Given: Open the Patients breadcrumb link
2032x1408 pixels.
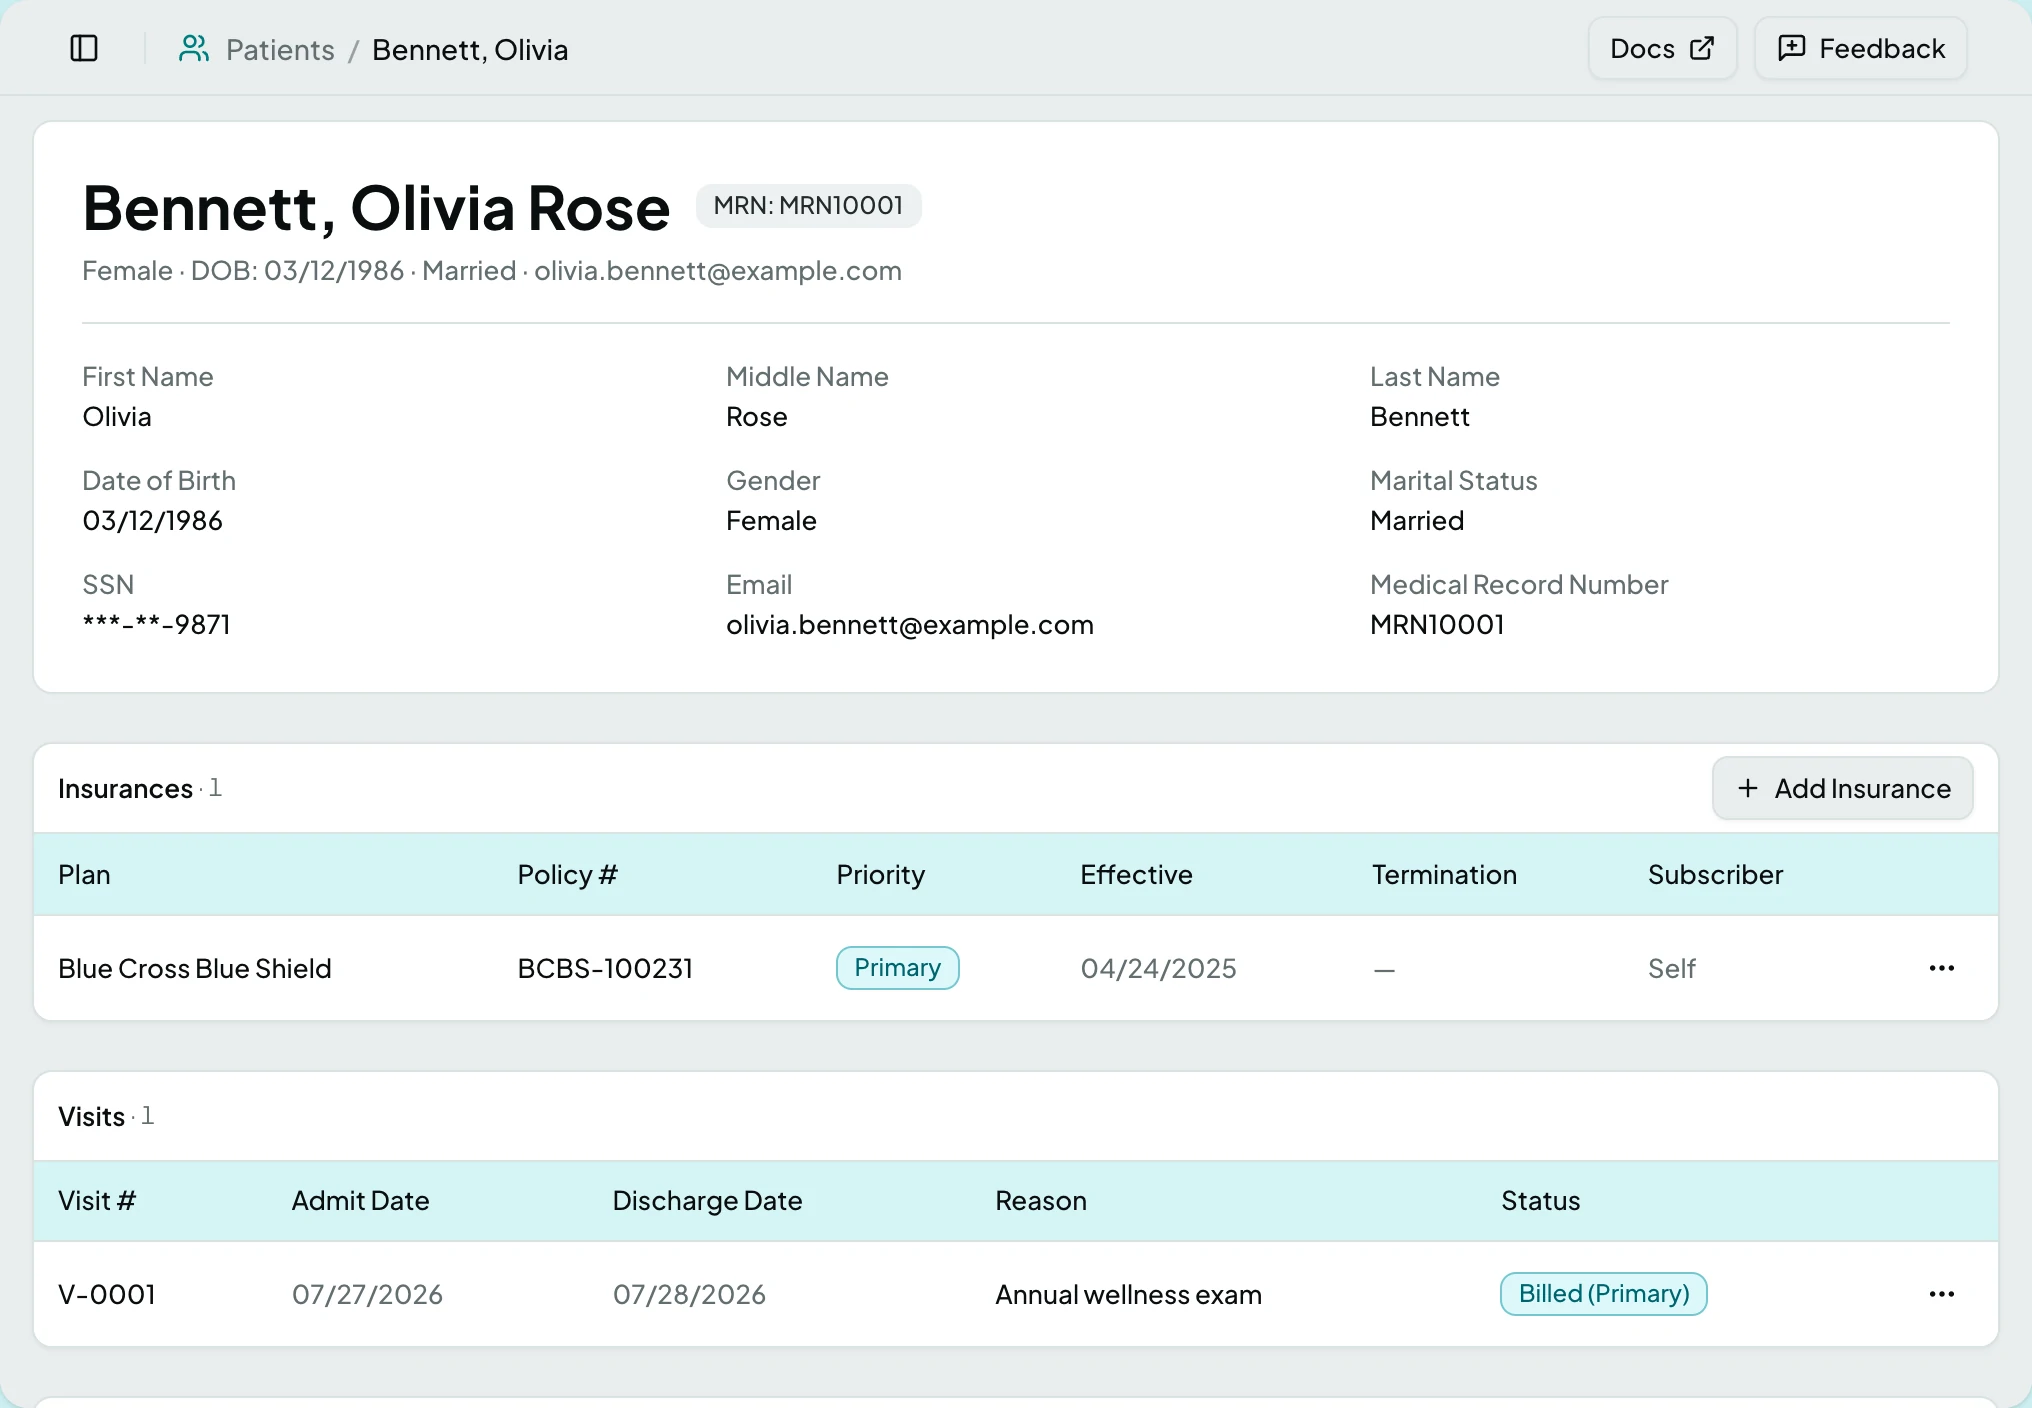Looking at the screenshot, I should (x=280, y=50).
